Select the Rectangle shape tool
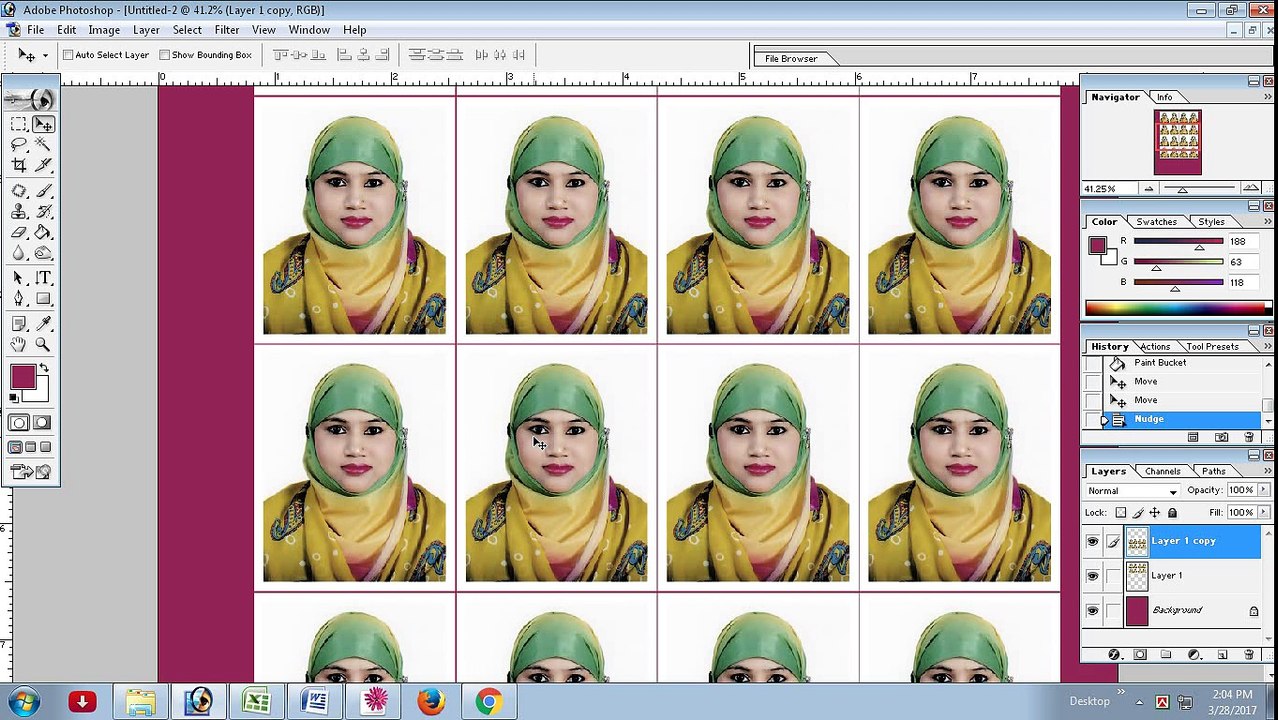Screen dimensions: 1278x720 click(x=43, y=298)
